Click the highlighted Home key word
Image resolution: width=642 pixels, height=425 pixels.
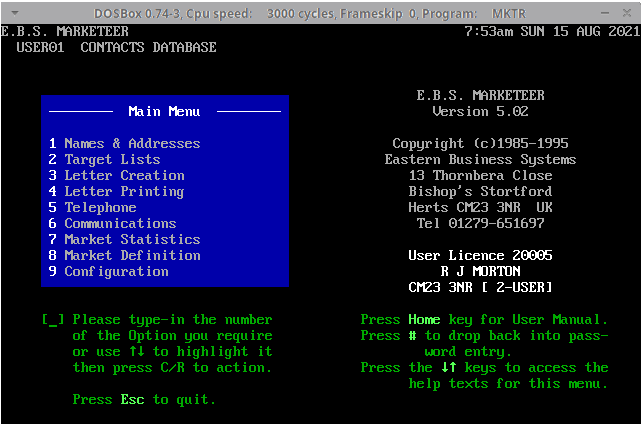click(424, 319)
